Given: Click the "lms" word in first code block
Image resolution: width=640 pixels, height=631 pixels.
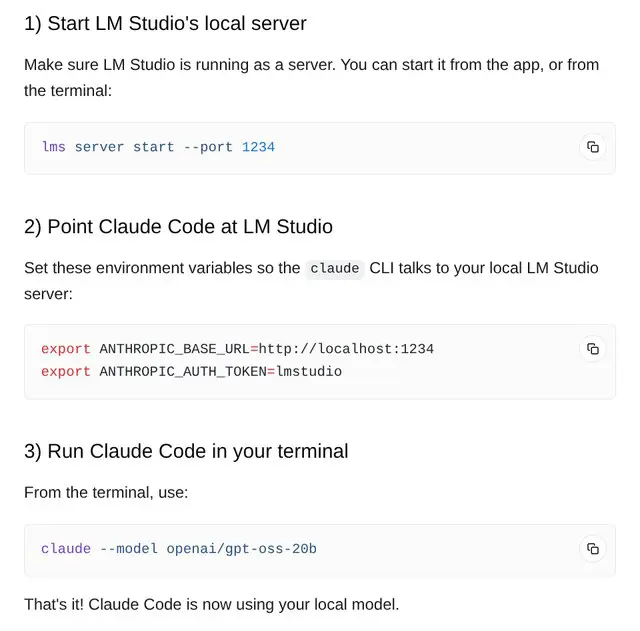Looking at the screenshot, I should coord(53,147).
